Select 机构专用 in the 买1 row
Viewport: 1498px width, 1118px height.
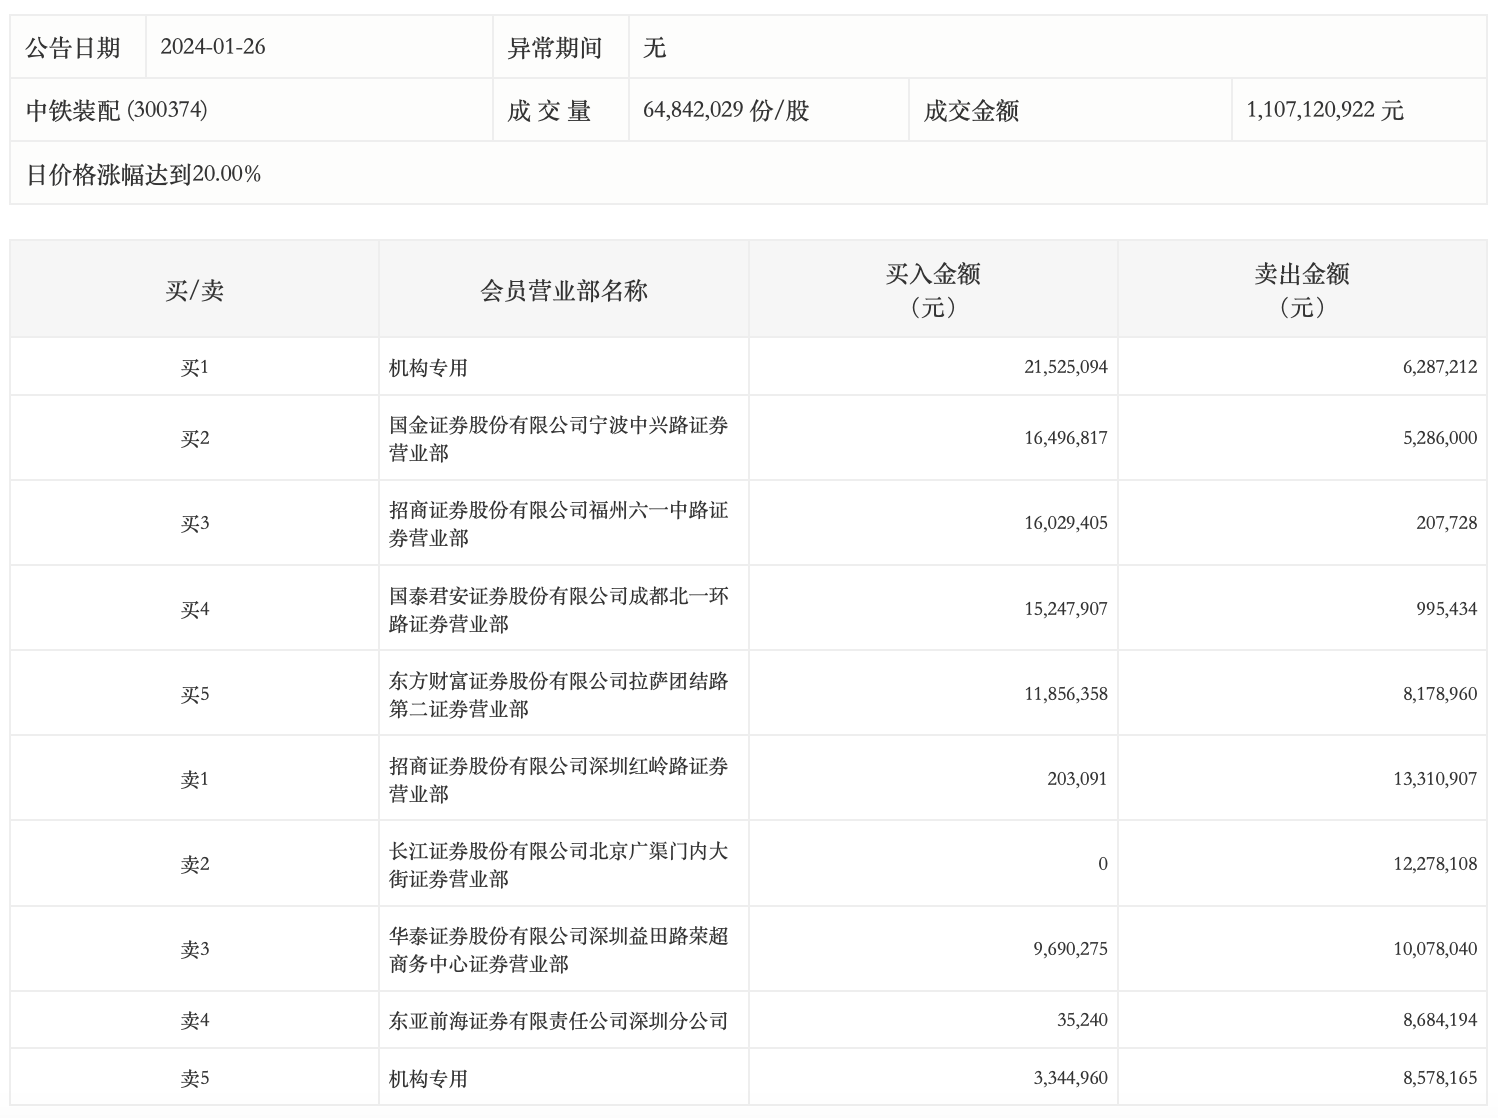point(429,368)
